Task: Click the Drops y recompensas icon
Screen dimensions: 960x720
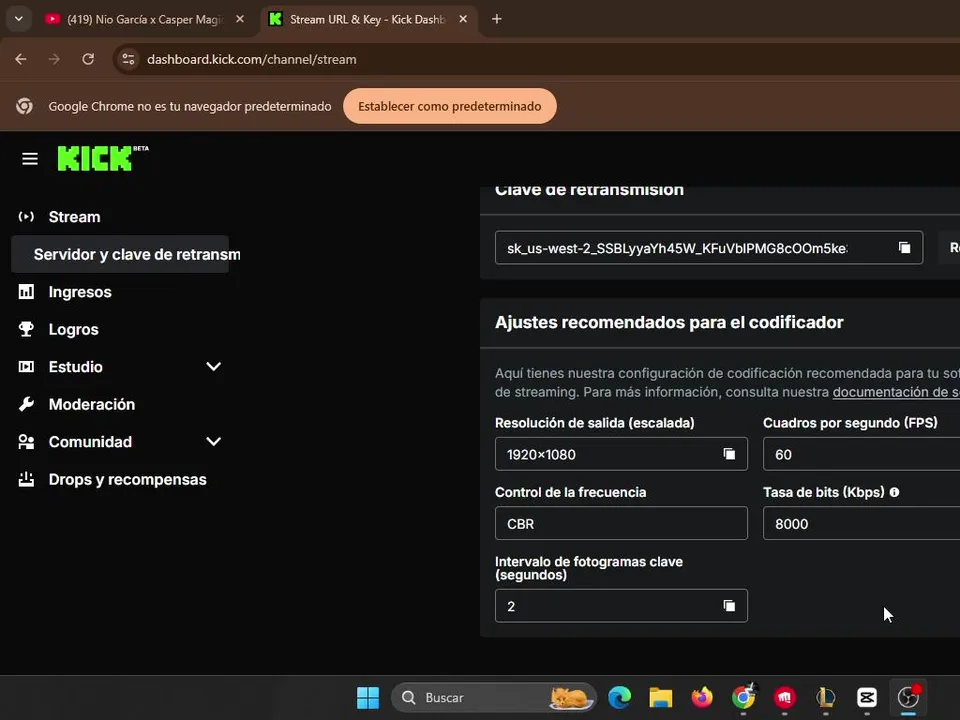Action: (x=26, y=479)
